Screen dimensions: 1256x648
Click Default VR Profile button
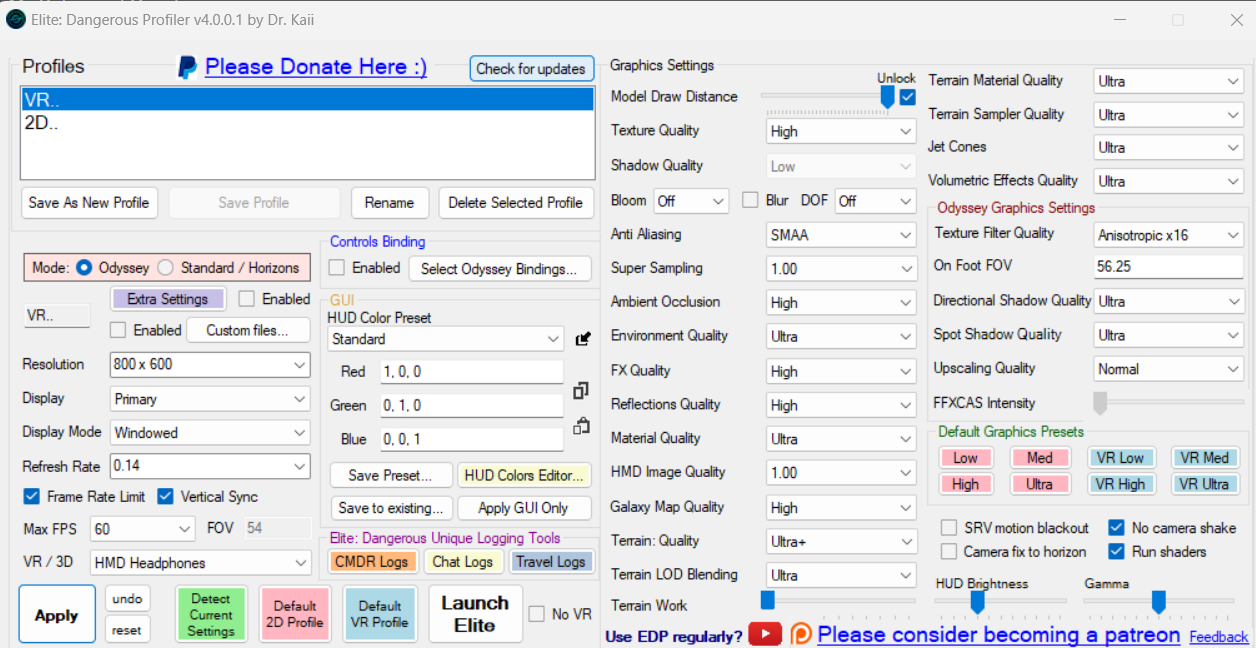[x=380, y=615]
